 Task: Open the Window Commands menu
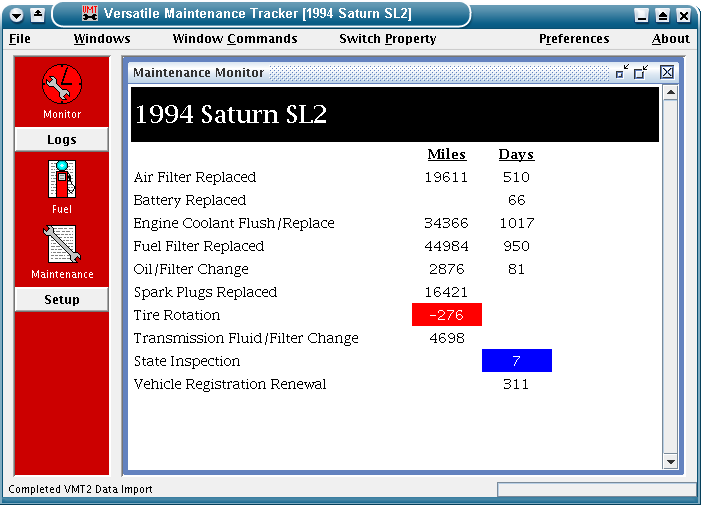[x=235, y=39]
